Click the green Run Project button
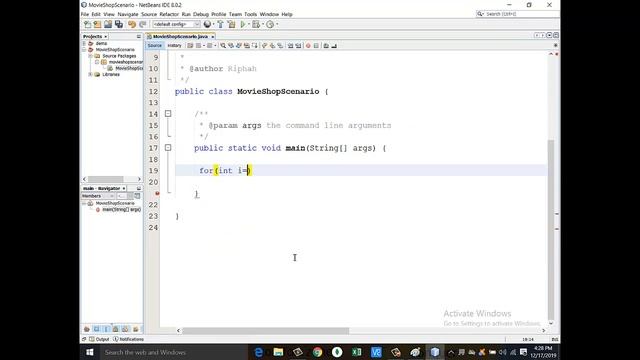640x360 pixels. coord(243,24)
